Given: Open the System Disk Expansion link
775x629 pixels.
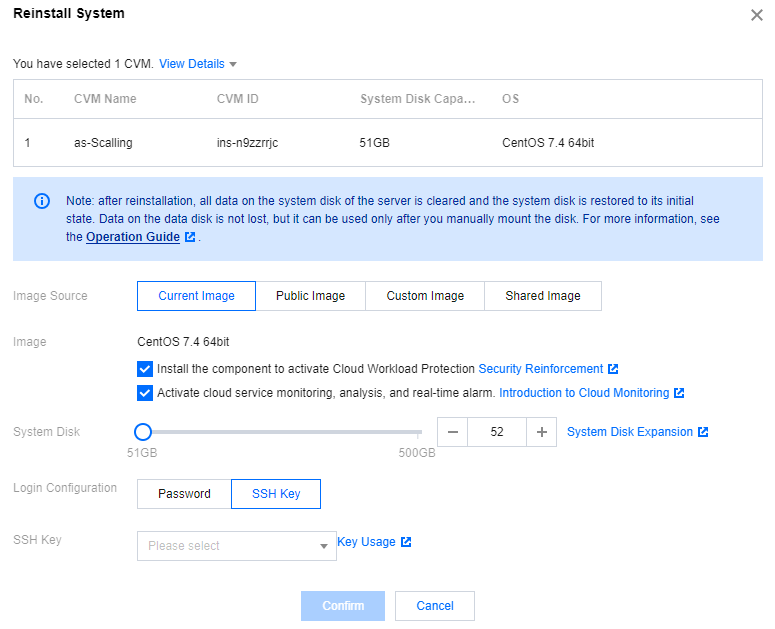Looking at the screenshot, I should pos(630,432).
